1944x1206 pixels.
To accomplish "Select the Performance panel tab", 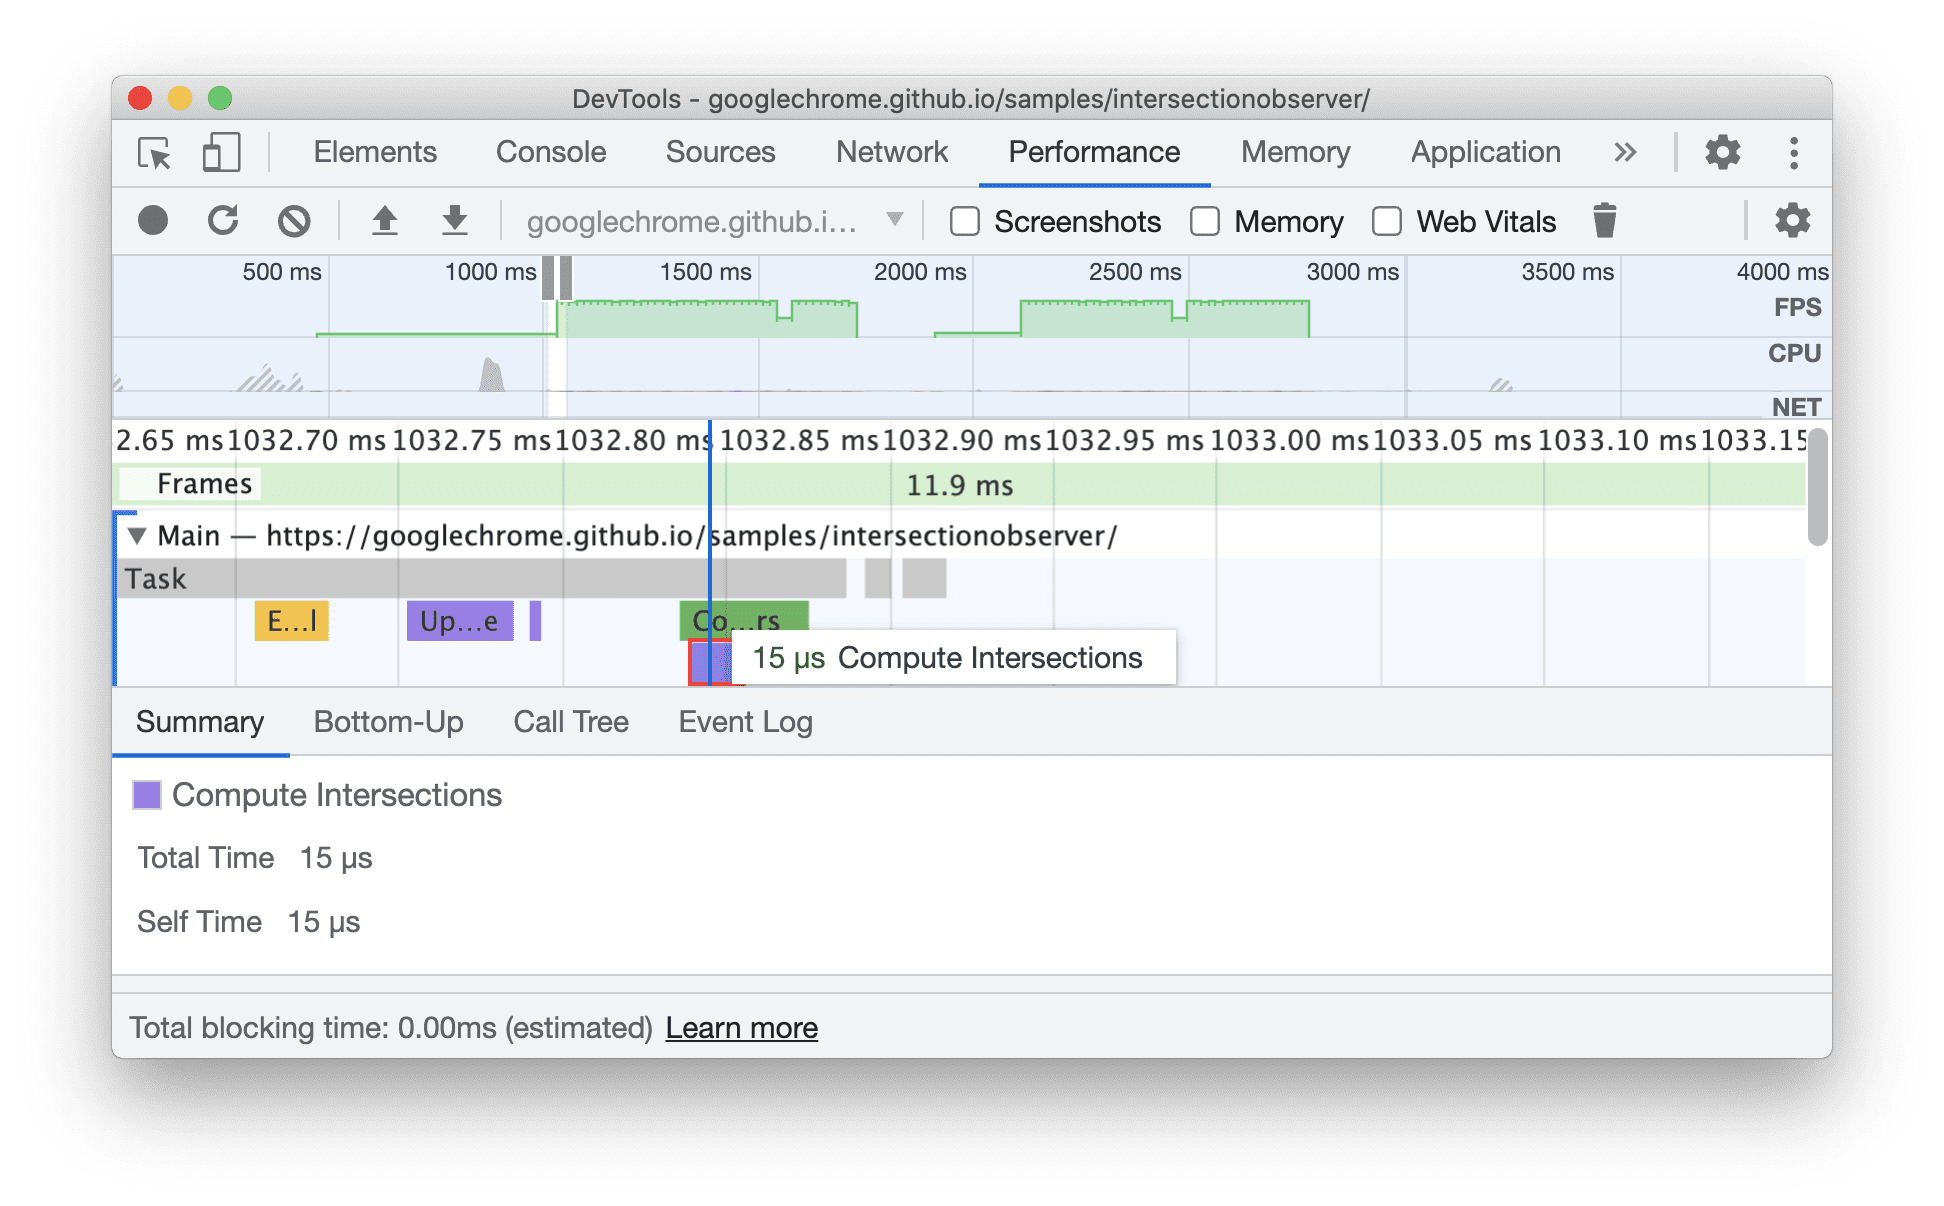I will coord(1094,151).
